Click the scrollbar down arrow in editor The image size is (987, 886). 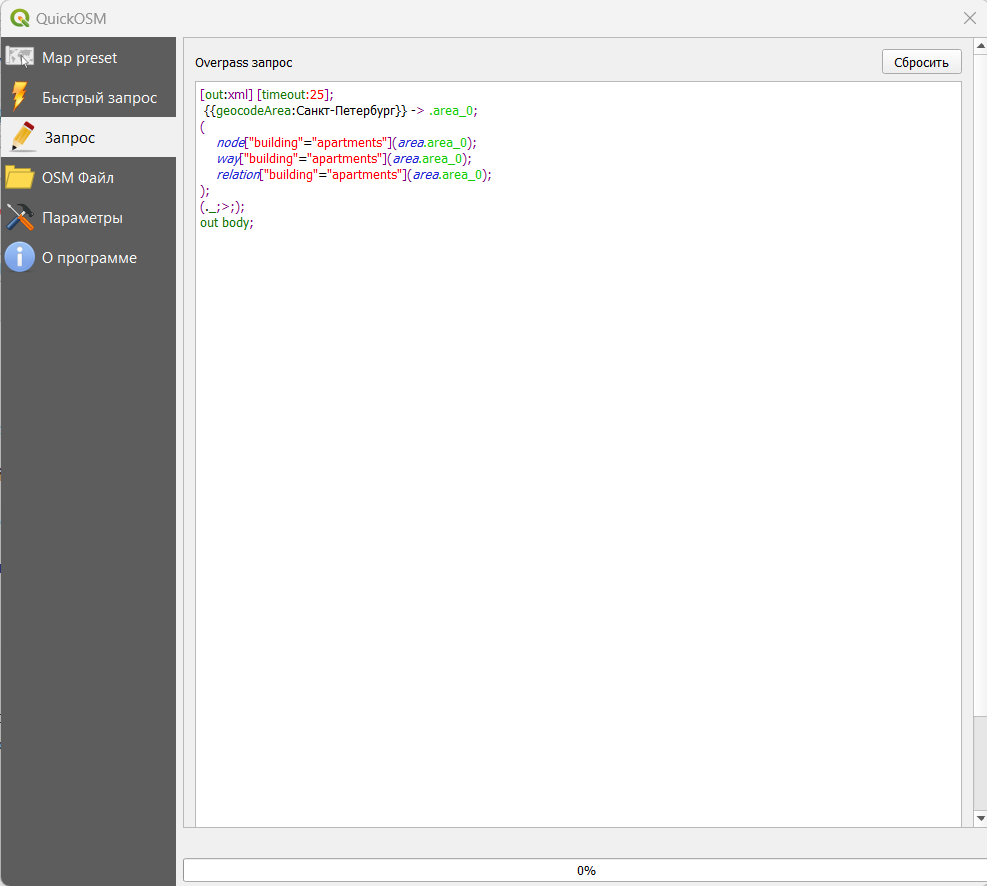coord(980,818)
